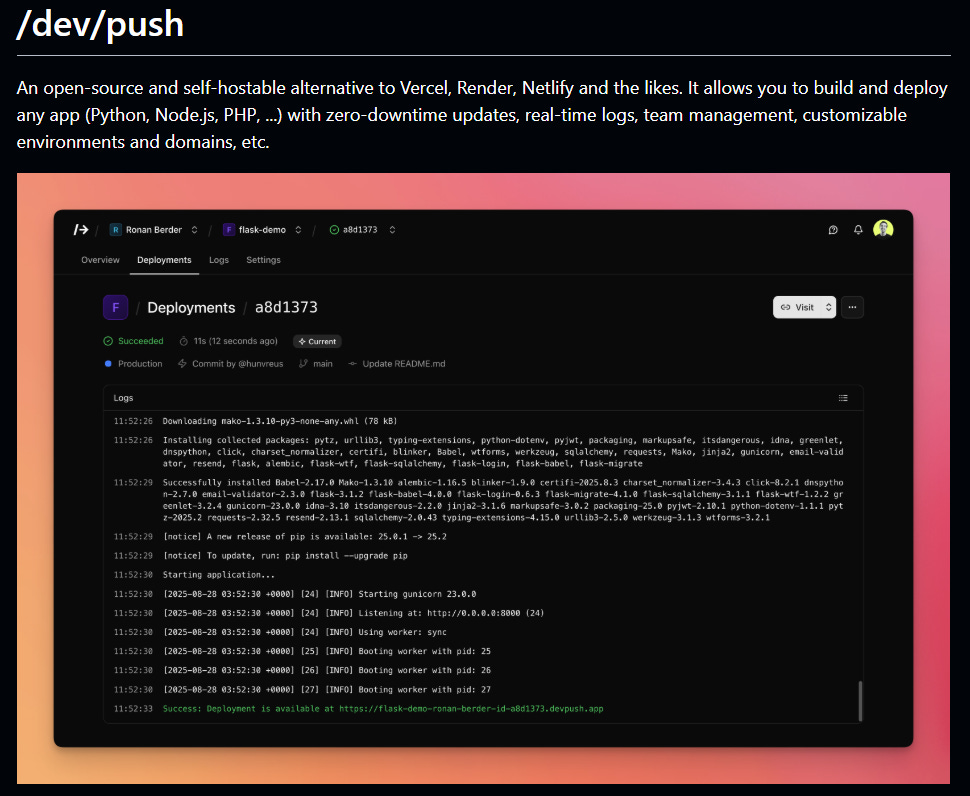The image size is (970, 796).
Task: Click the 11s (12 seconds ago) text
Action: tap(236, 341)
